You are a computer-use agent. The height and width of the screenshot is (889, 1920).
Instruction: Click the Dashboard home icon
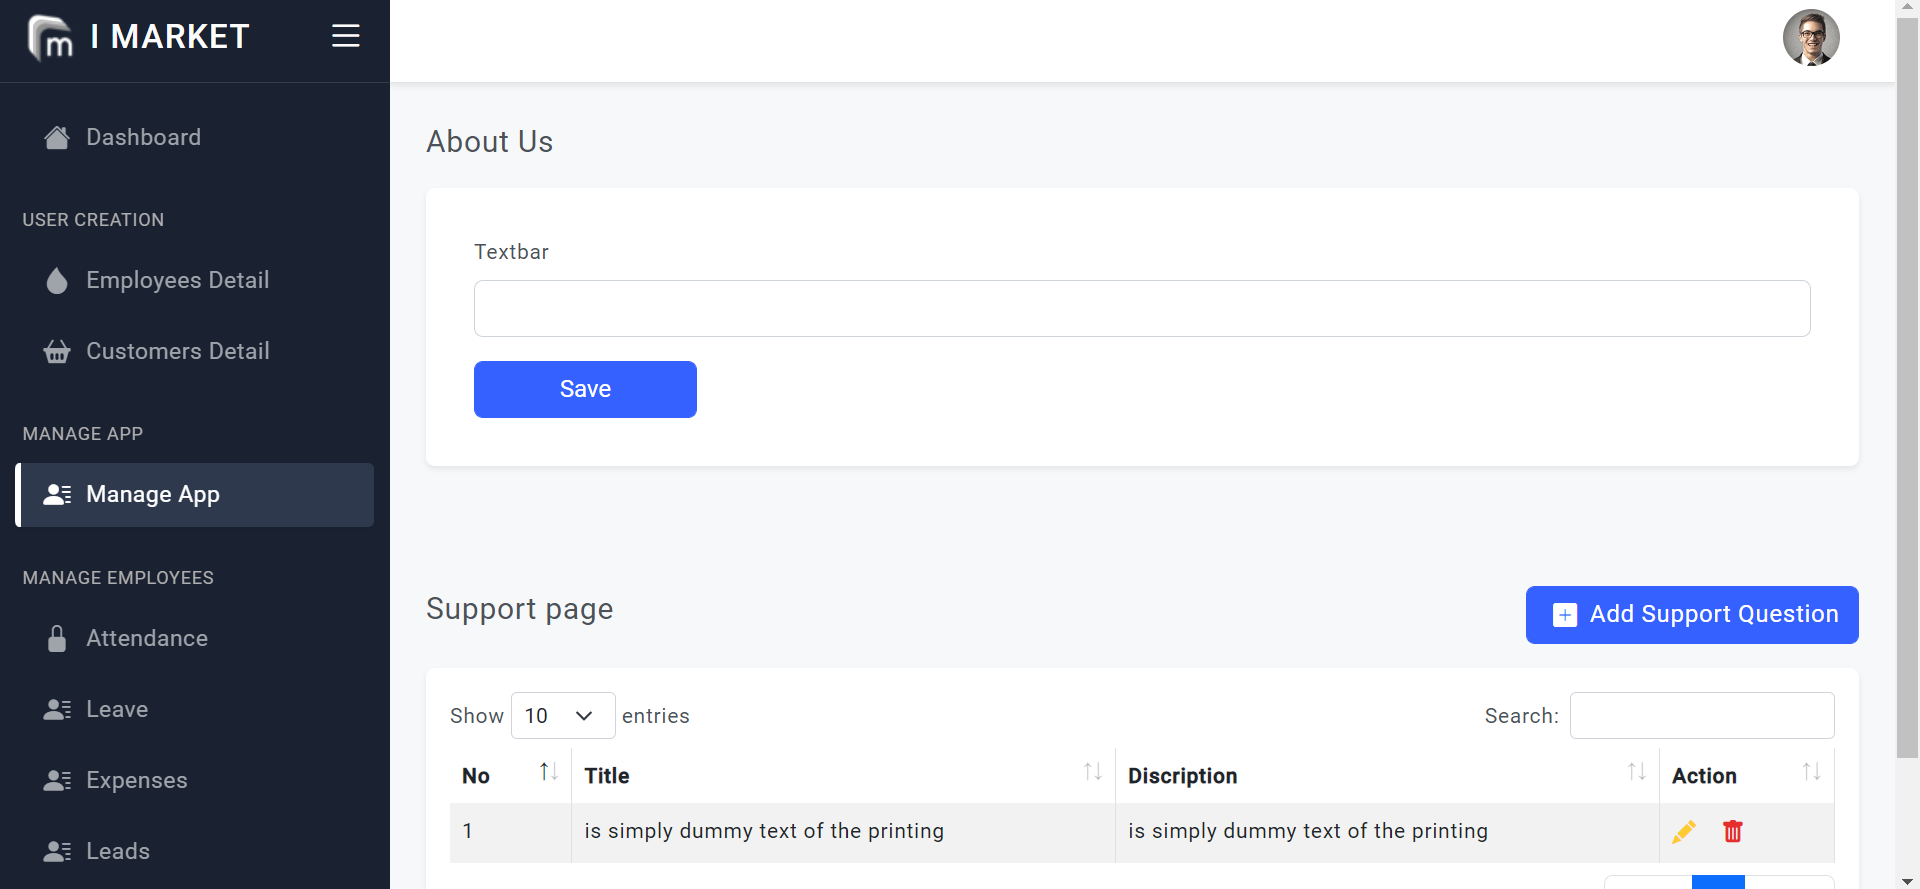point(57,138)
